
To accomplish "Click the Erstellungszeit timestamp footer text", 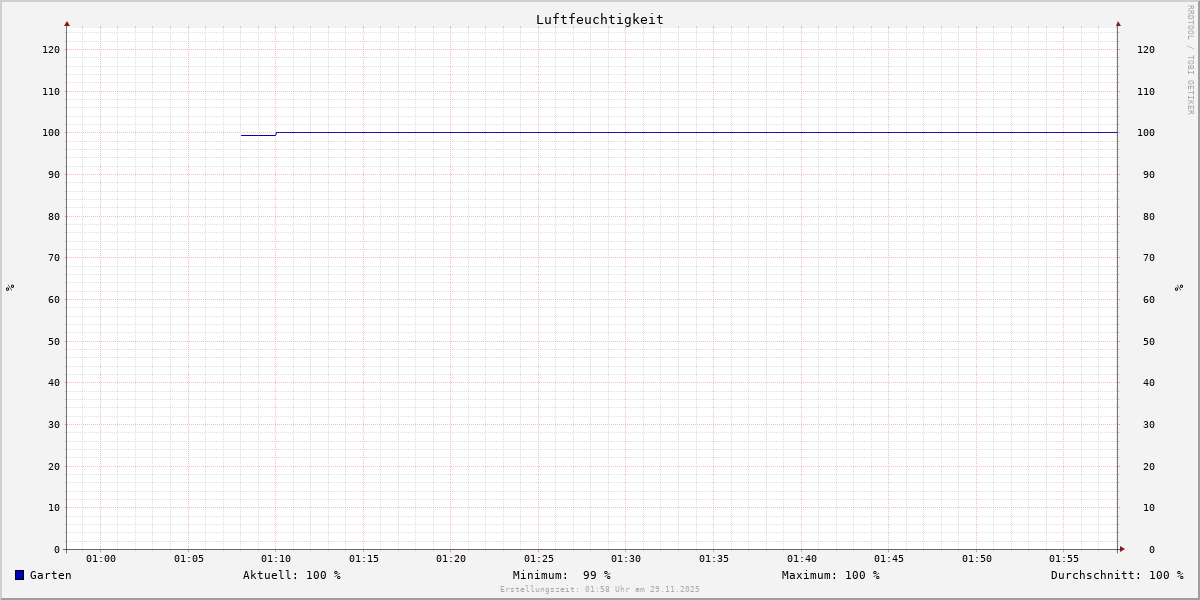I will click(x=600, y=590).
